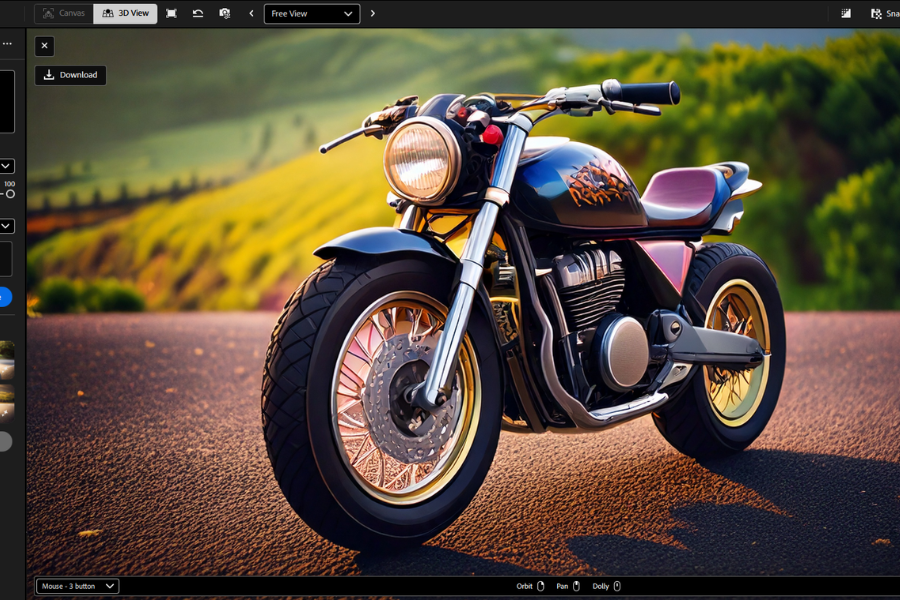
Task: Click the reset camera undo arrow icon
Action: tap(198, 13)
